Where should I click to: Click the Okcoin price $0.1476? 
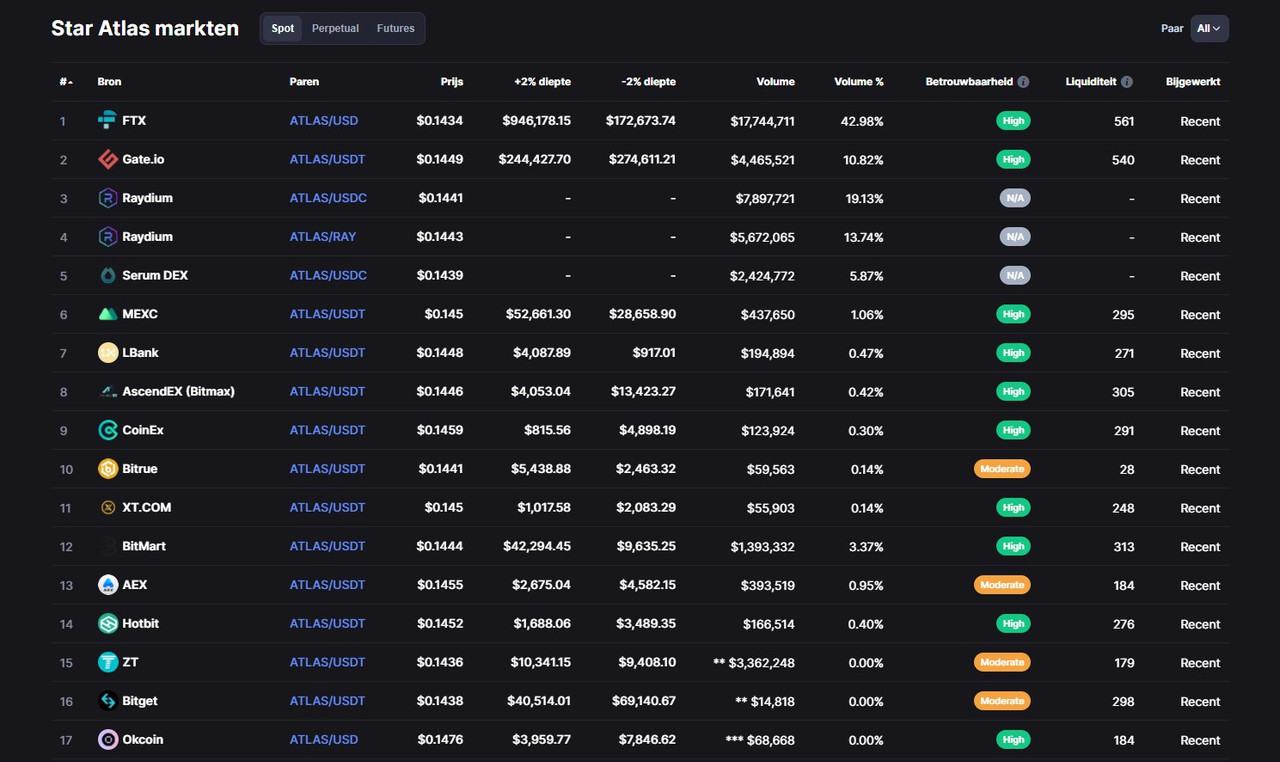pos(440,740)
